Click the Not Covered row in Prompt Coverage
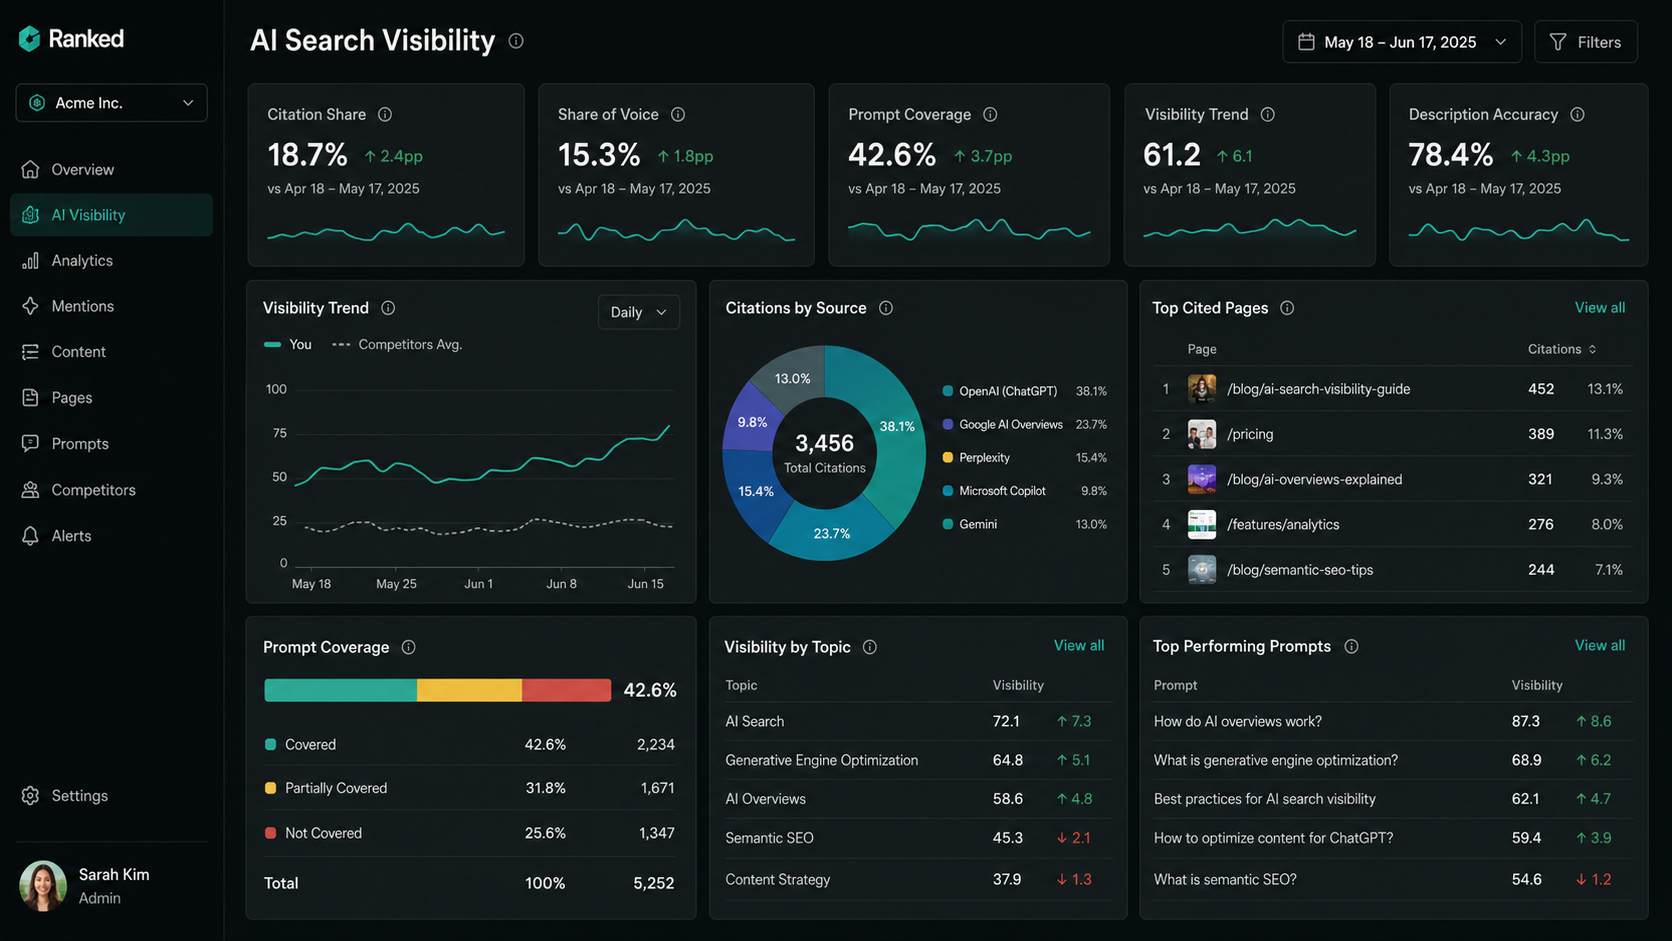 click(x=470, y=833)
